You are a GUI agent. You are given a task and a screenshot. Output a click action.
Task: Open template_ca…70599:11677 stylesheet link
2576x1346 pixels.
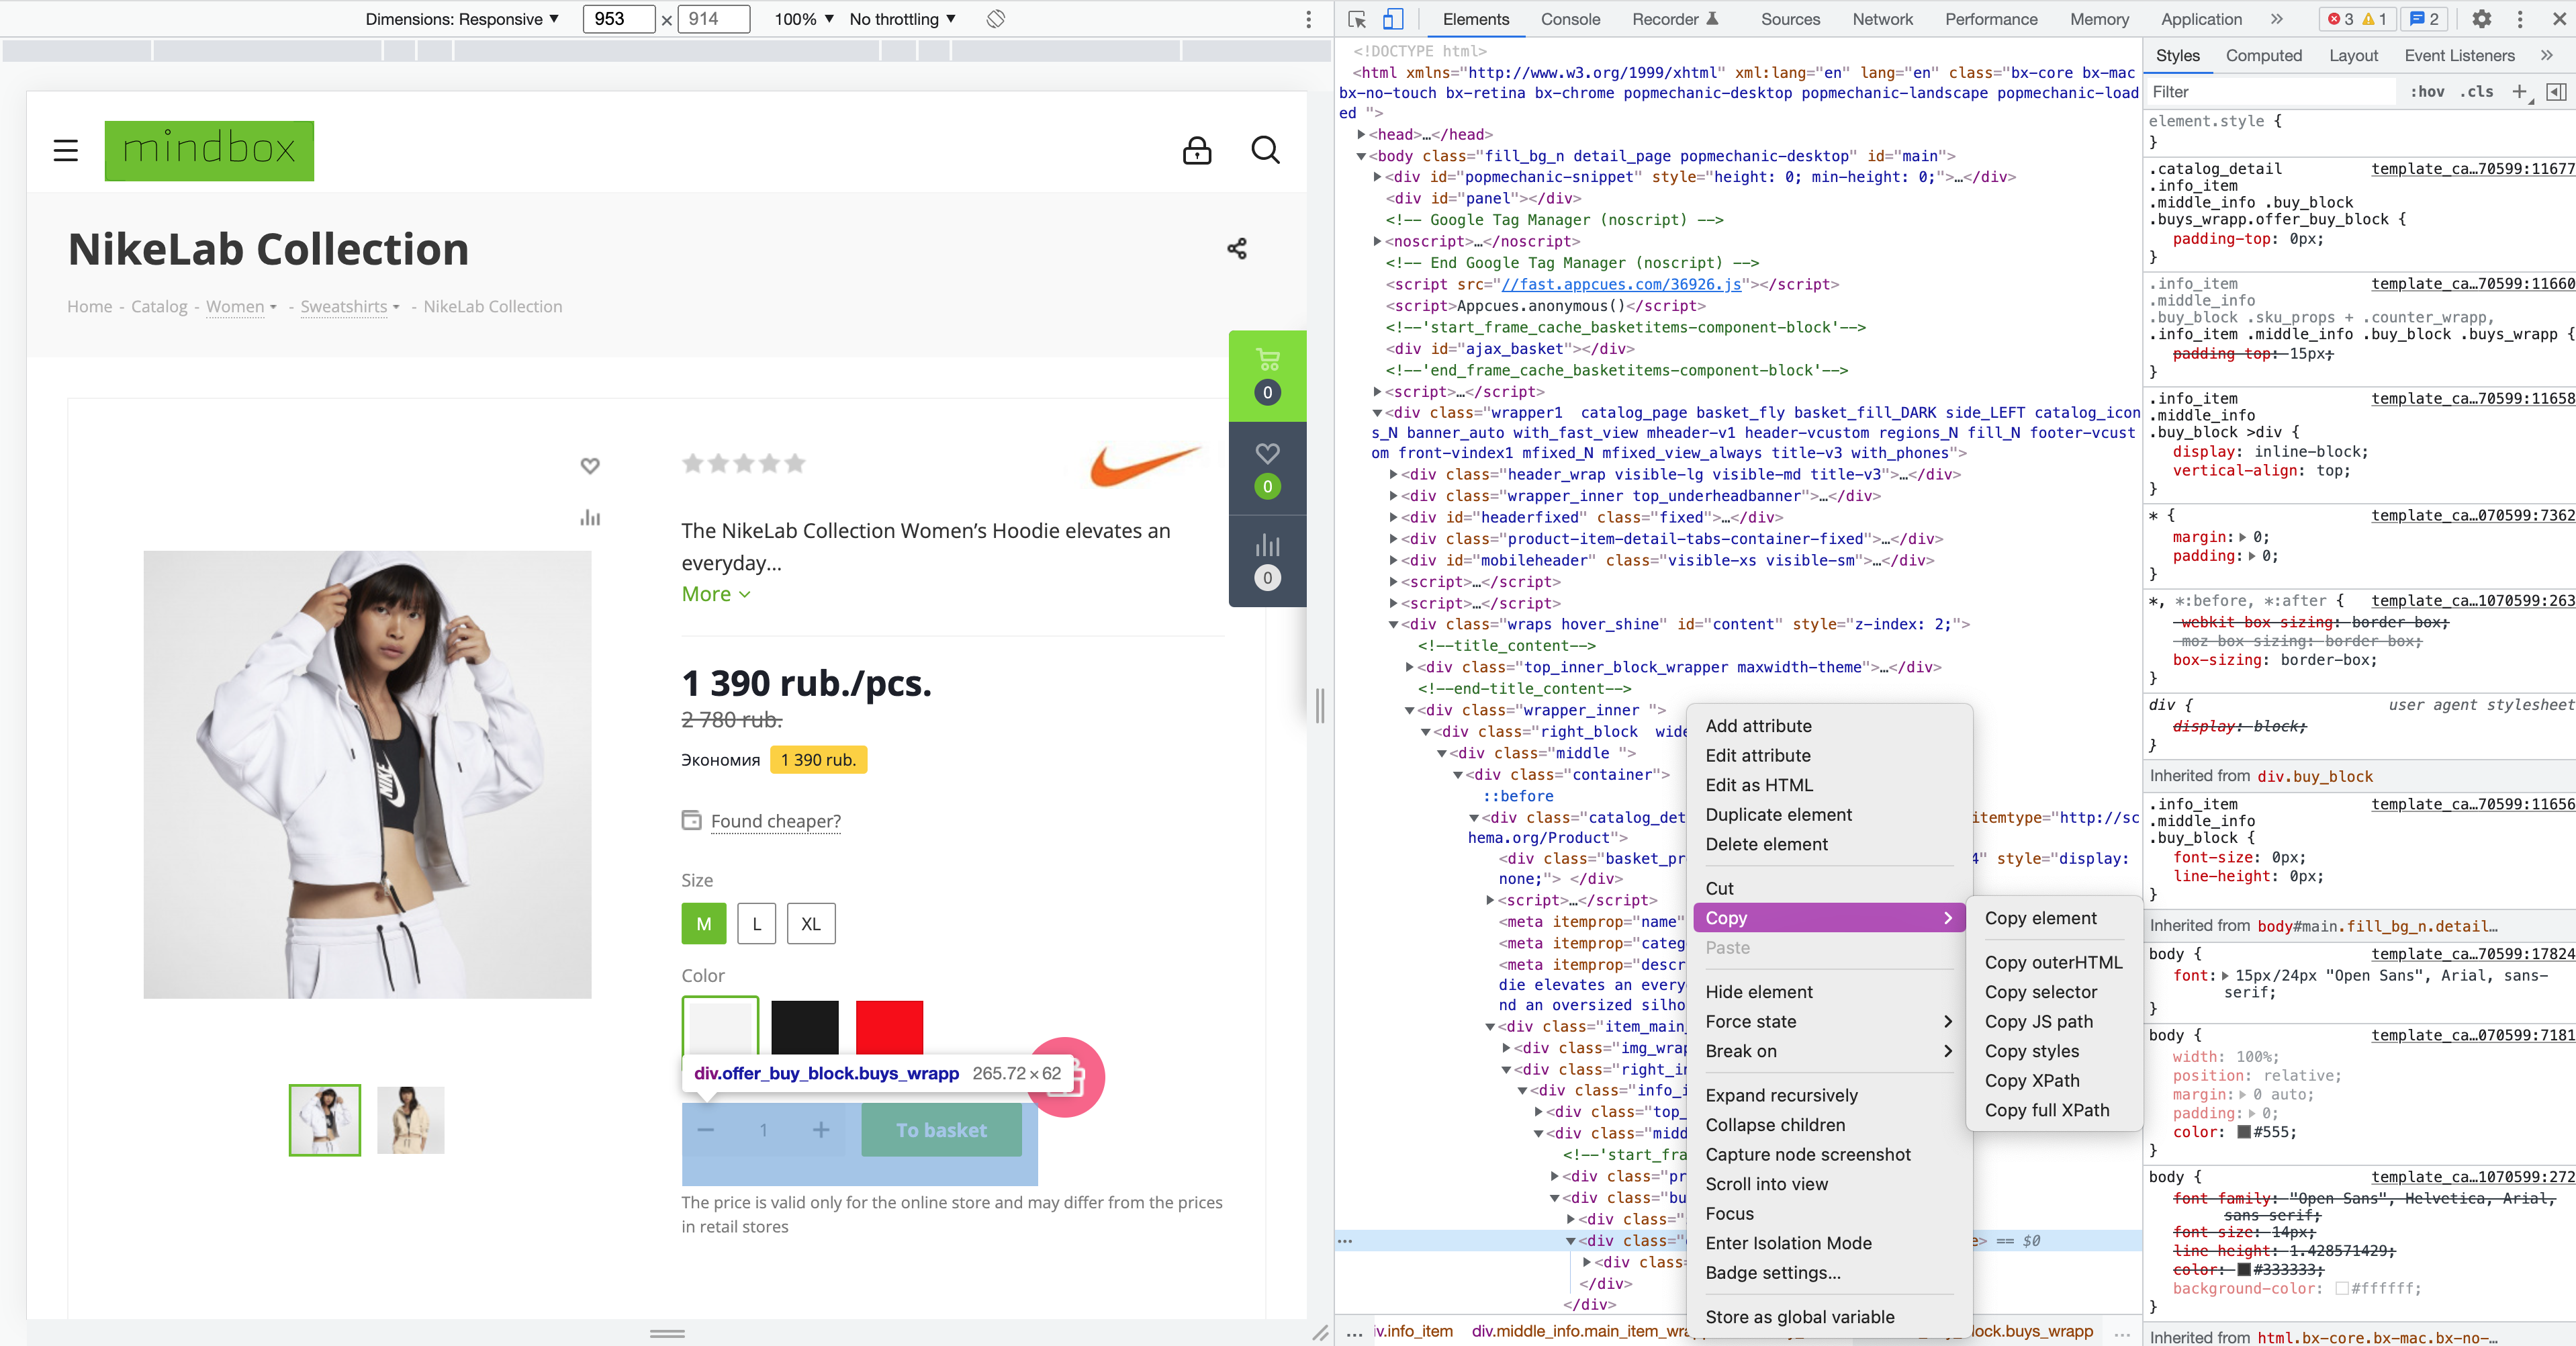pos(2472,169)
